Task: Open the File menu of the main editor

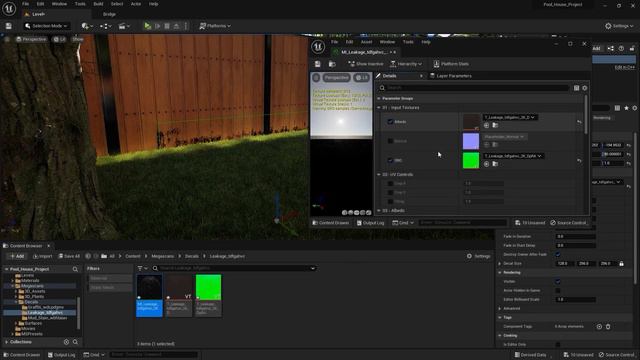Action: coord(25,4)
